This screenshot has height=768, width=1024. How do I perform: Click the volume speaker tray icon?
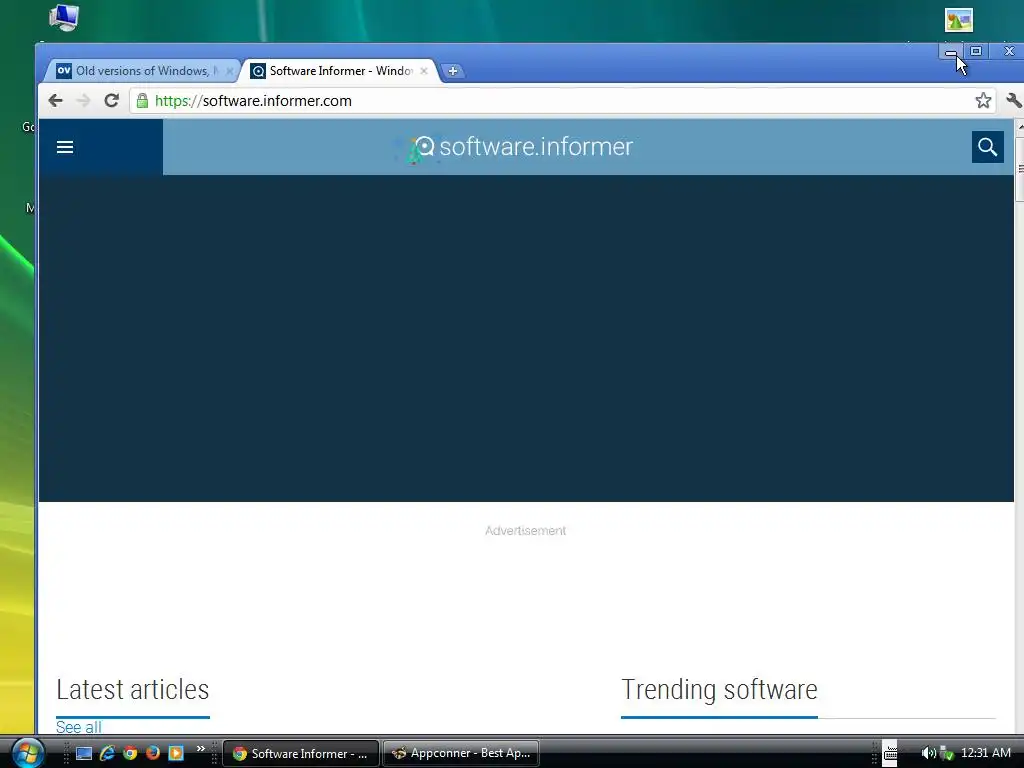[x=928, y=753]
